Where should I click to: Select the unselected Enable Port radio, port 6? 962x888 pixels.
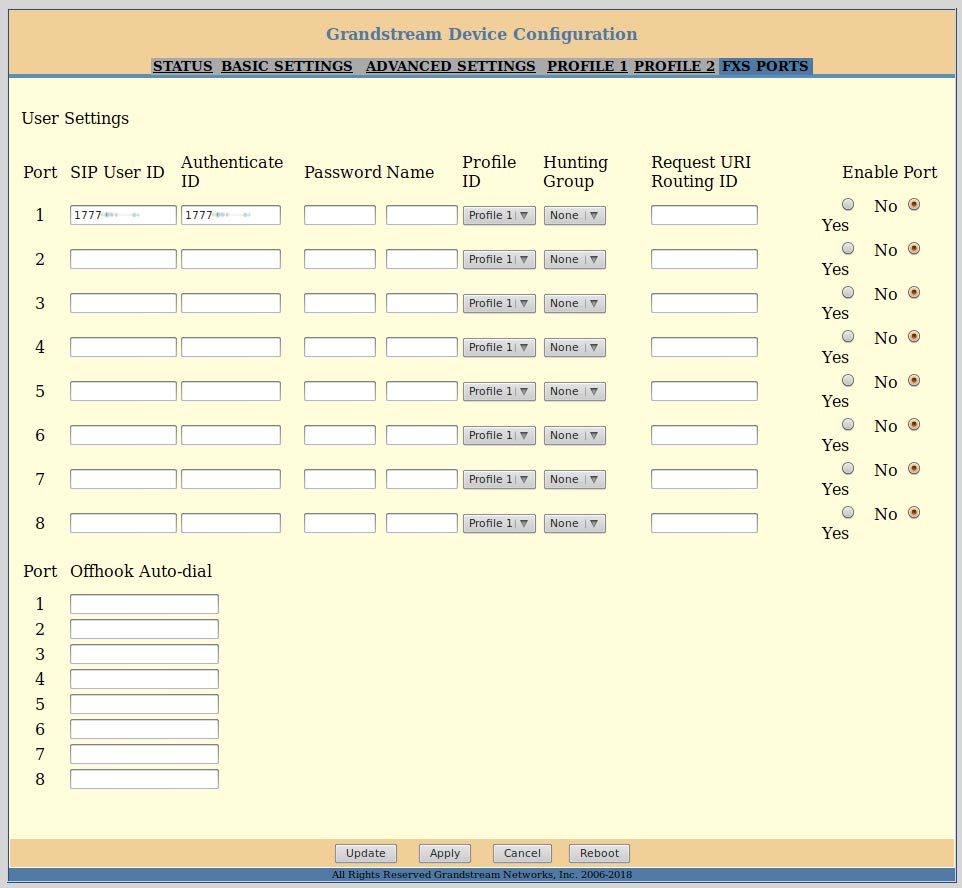pos(848,424)
